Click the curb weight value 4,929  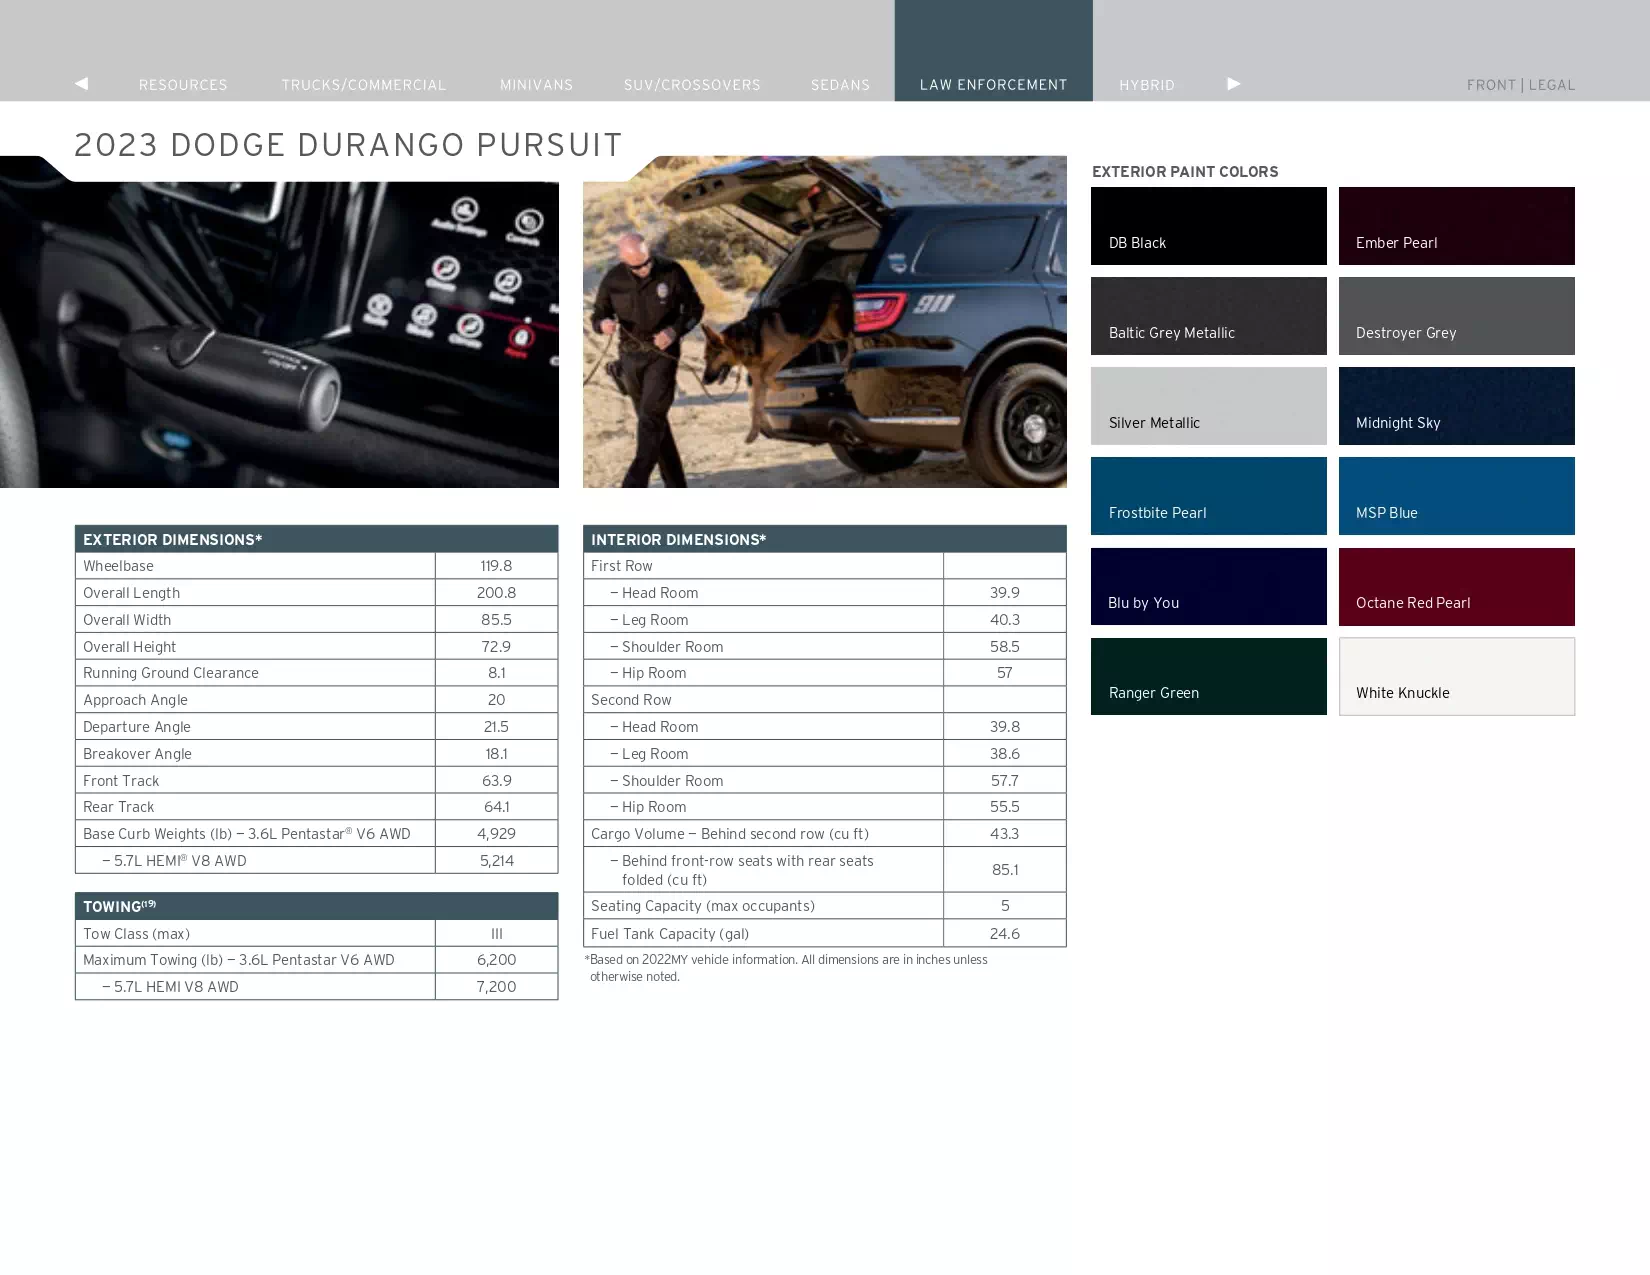coord(496,834)
